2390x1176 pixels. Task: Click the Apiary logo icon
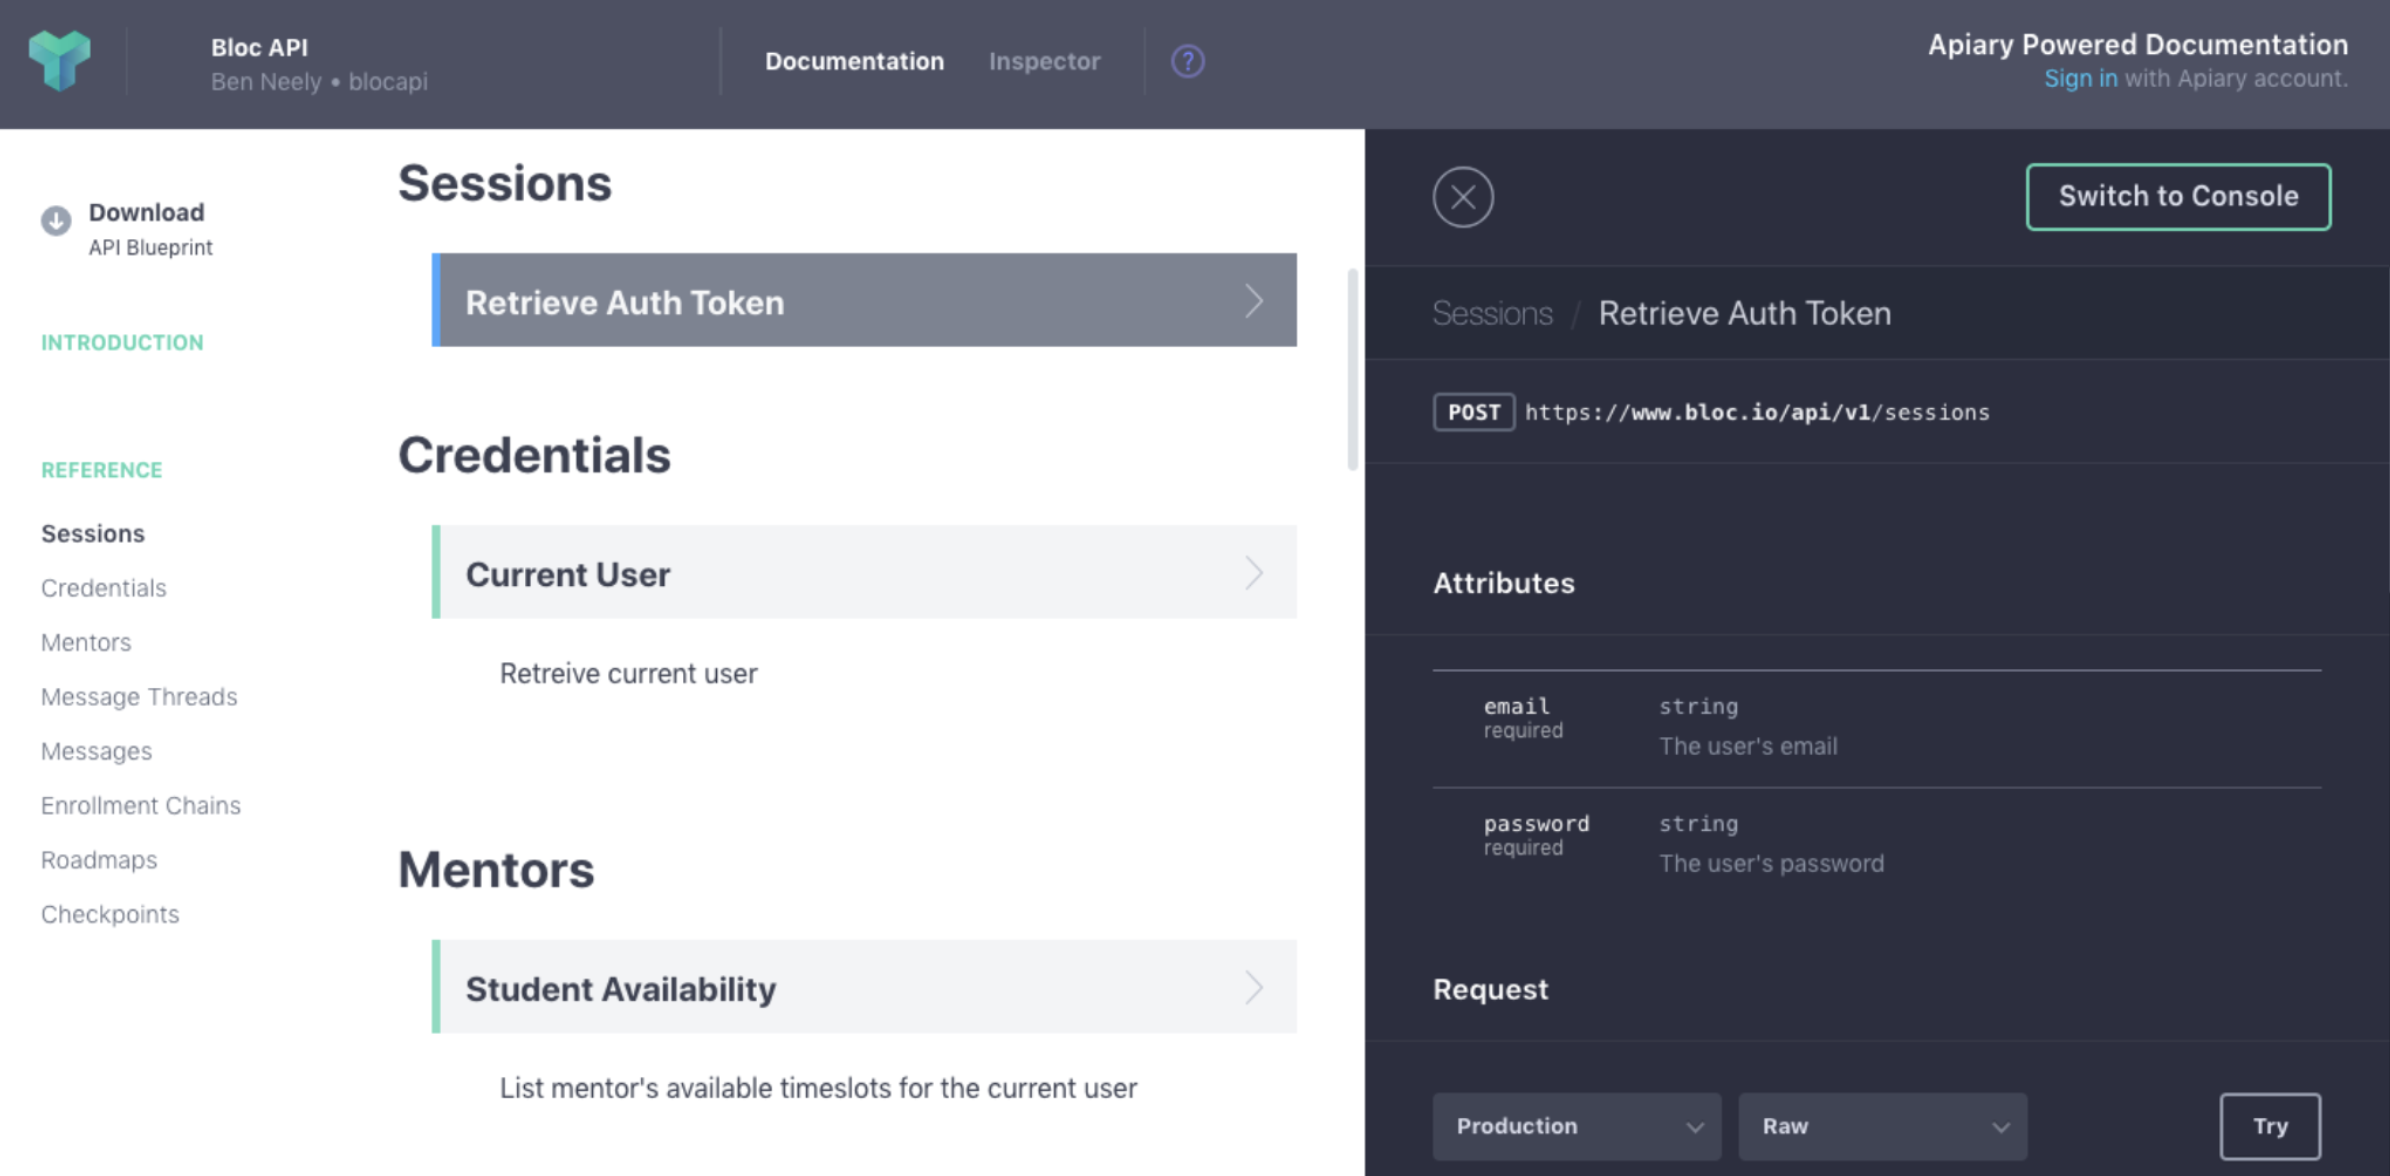60,61
